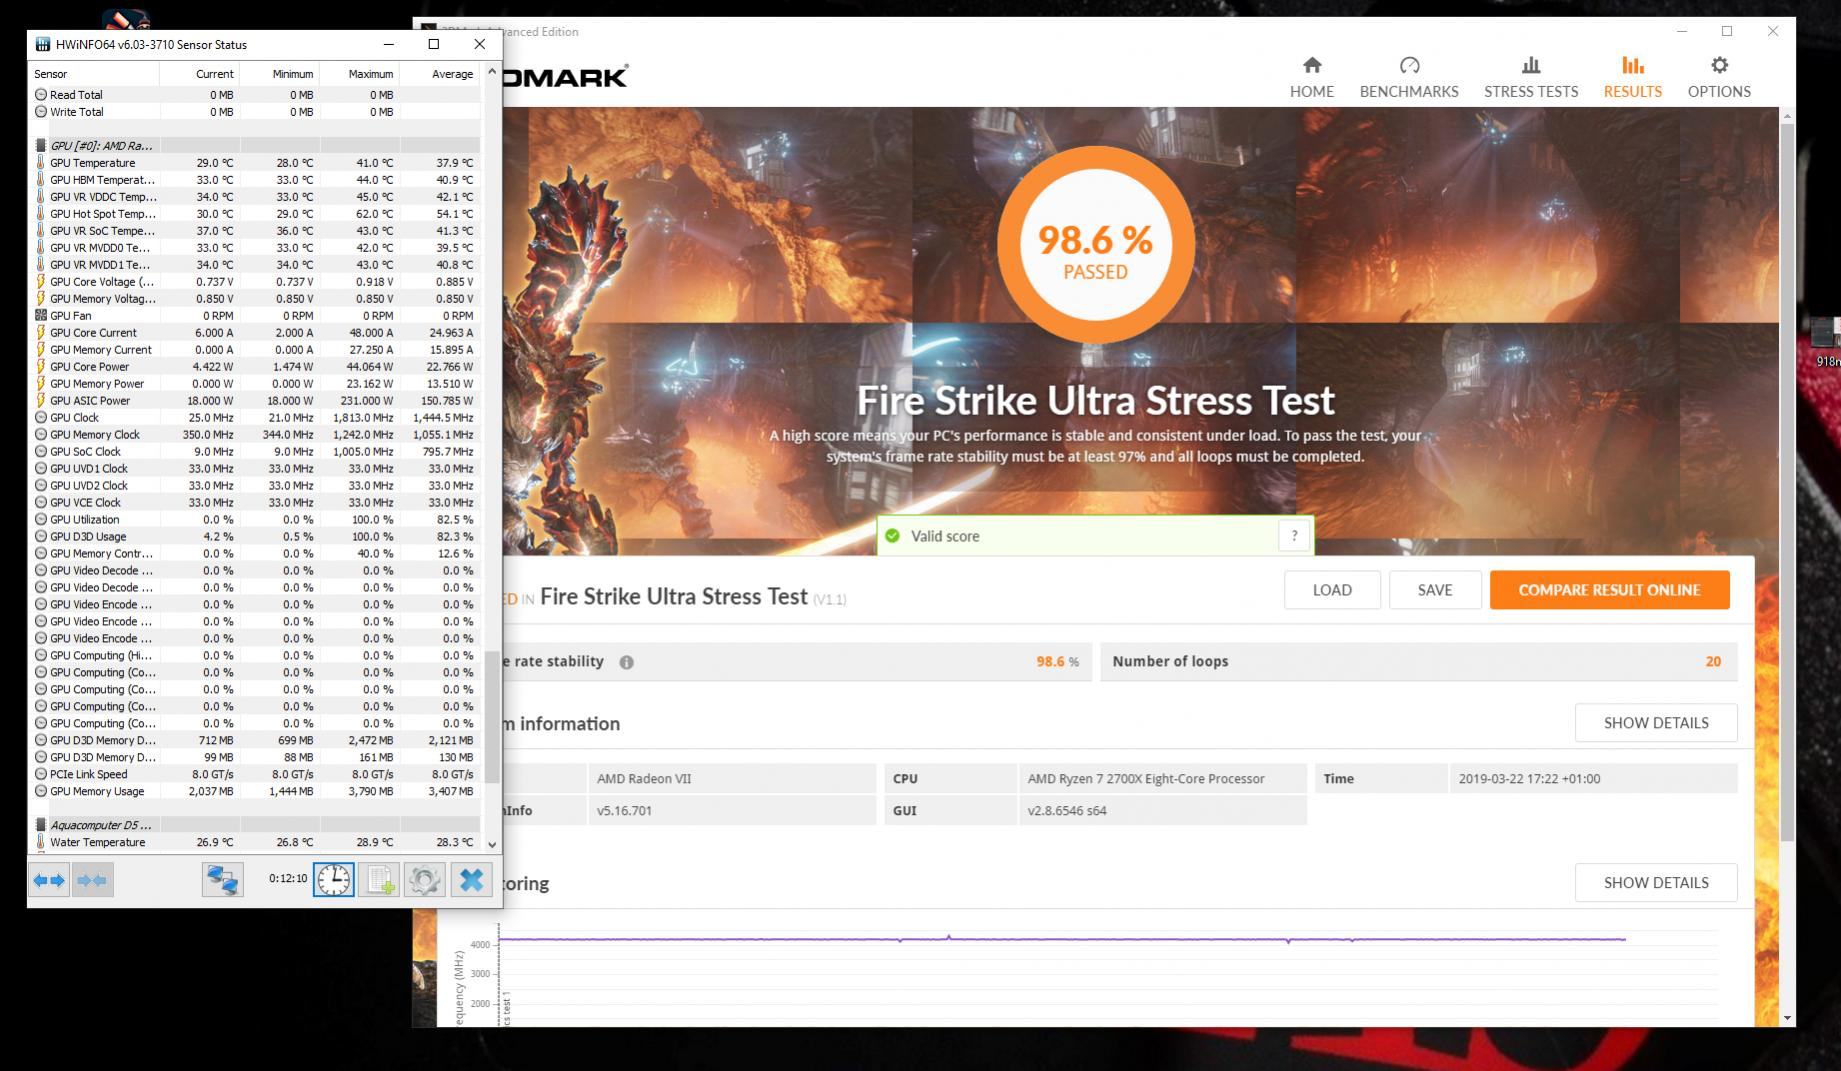
Task: Click the Number of loops value 20
Action: 1712,662
